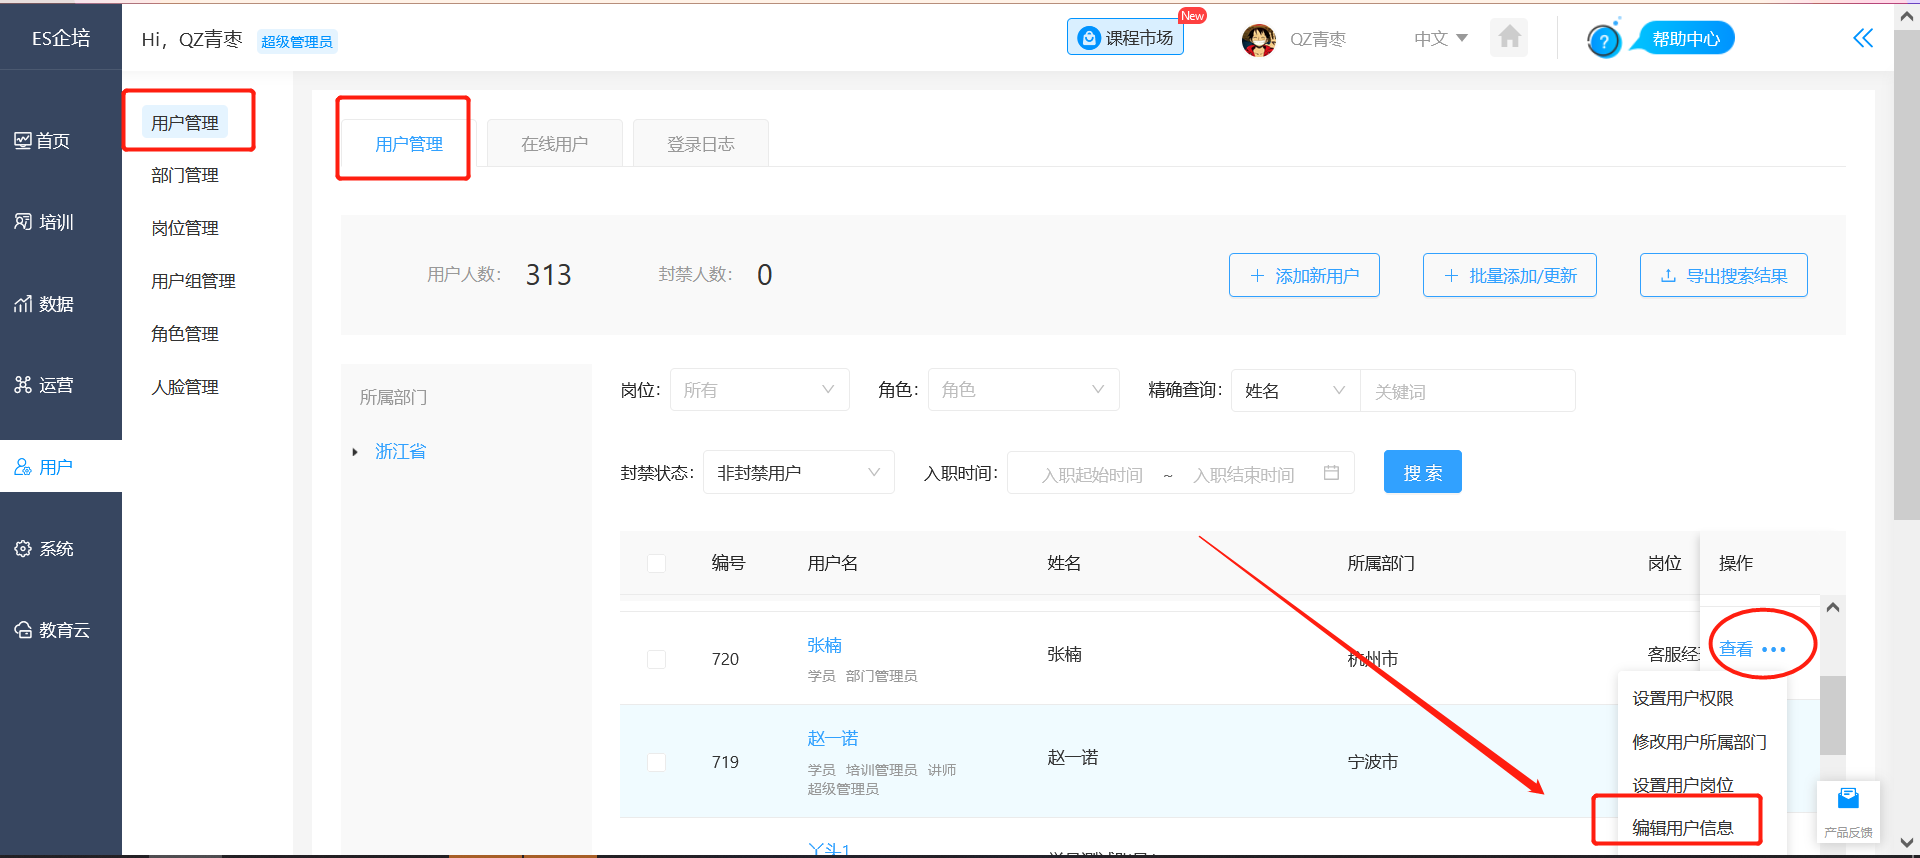Expand the 浙江省 department tree node
This screenshot has height=858, width=1920.
click(355, 452)
